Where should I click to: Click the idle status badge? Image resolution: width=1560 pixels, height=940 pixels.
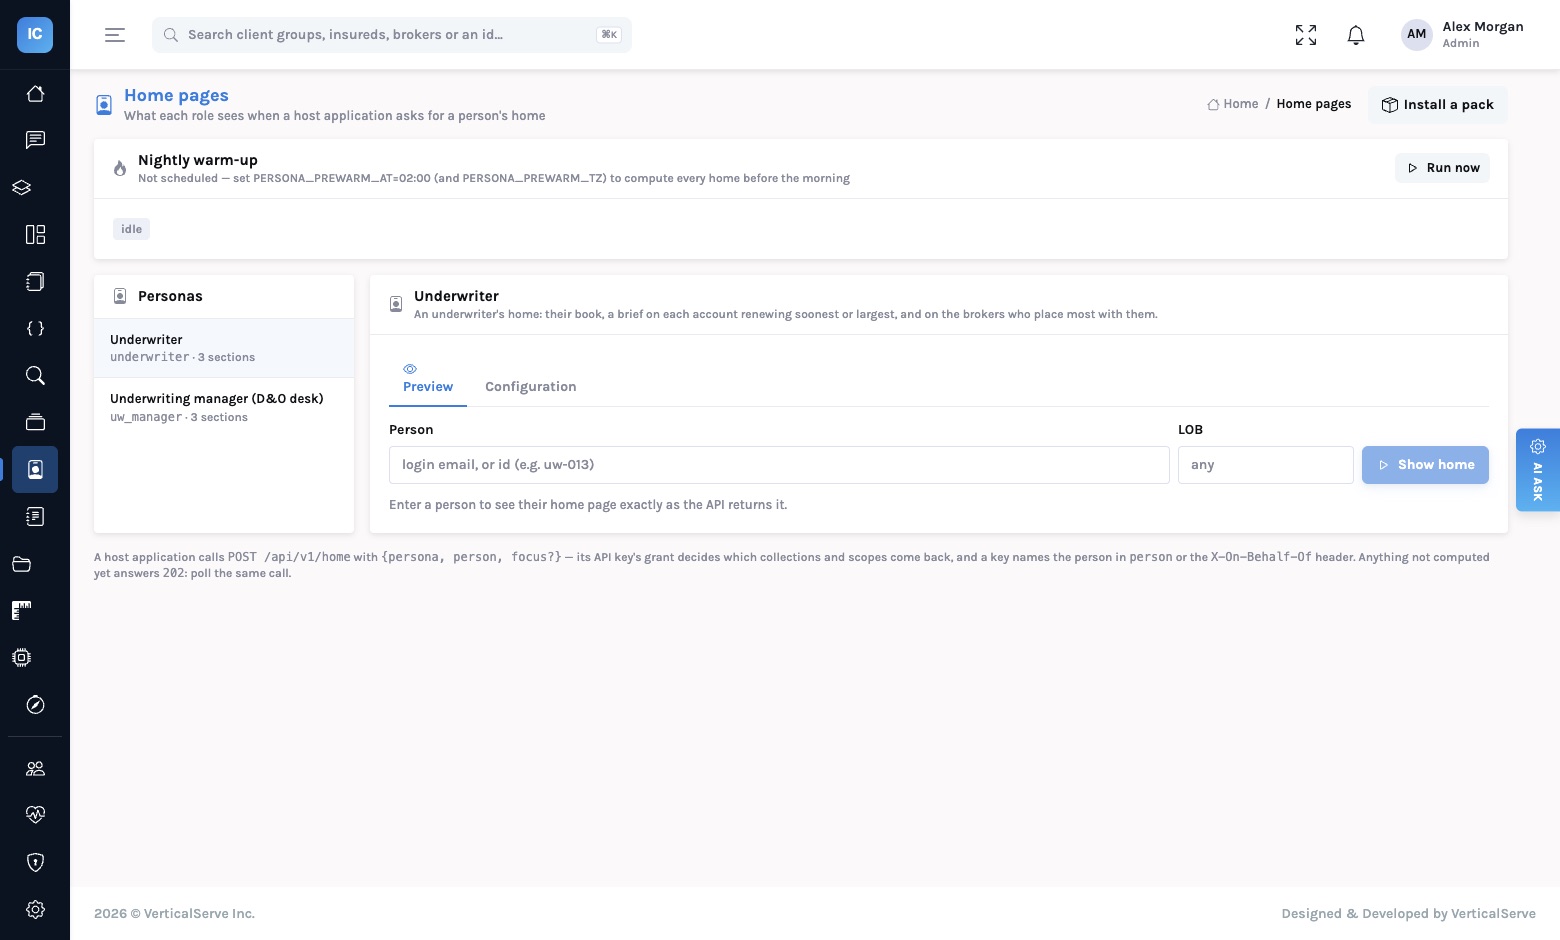(131, 229)
